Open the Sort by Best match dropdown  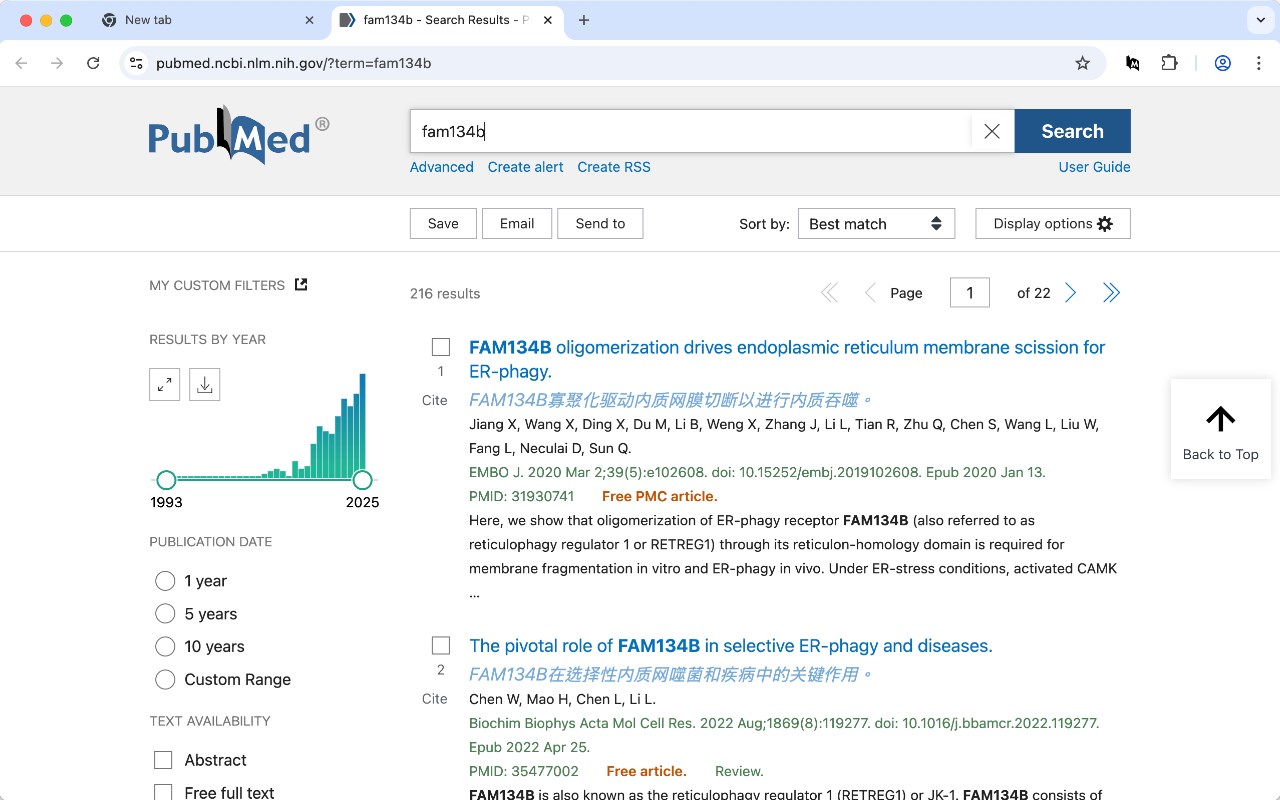(x=876, y=224)
